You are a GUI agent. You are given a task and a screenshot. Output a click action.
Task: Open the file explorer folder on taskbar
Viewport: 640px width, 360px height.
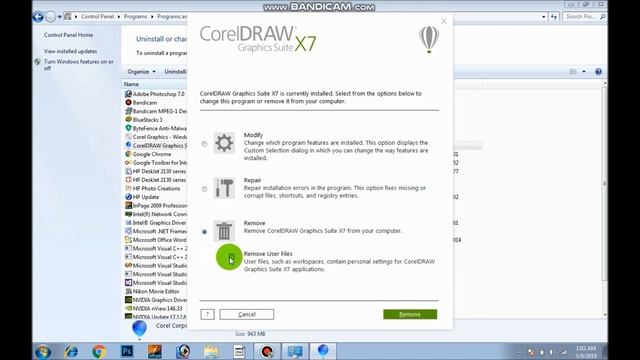[x=211, y=351]
